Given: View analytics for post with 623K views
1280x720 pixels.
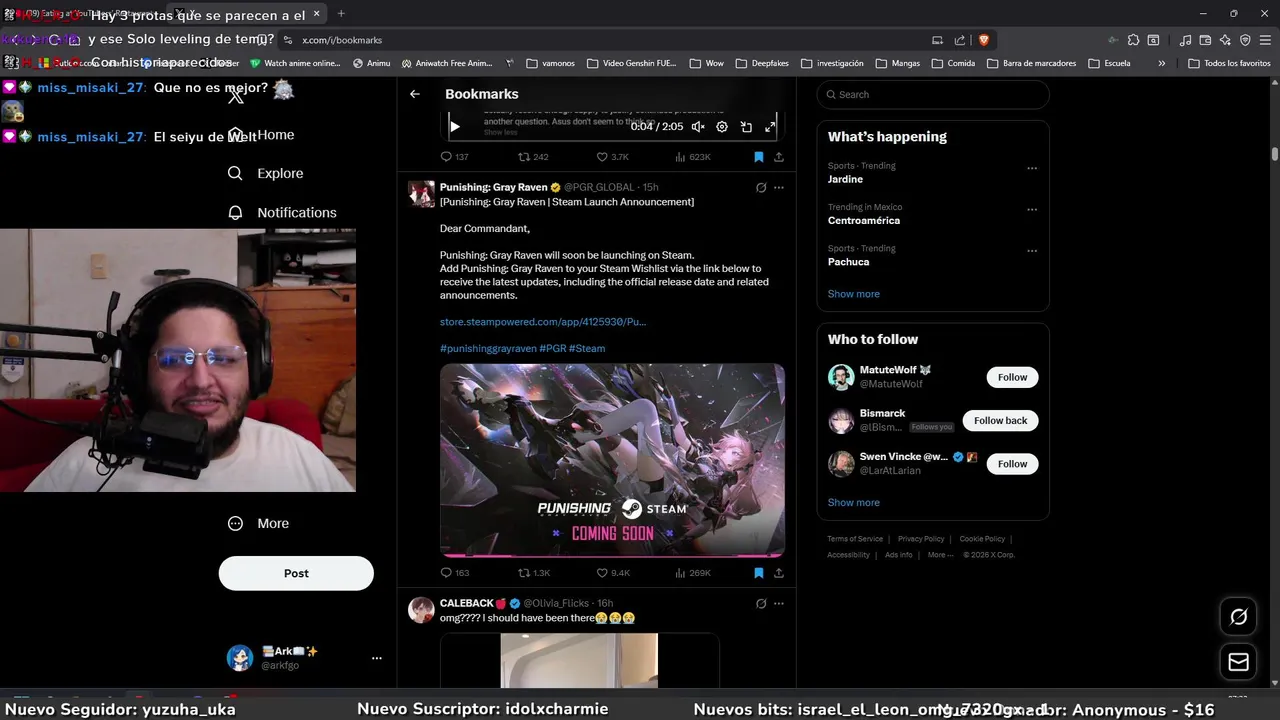Looking at the screenshot, I should [x=692, y=157].
